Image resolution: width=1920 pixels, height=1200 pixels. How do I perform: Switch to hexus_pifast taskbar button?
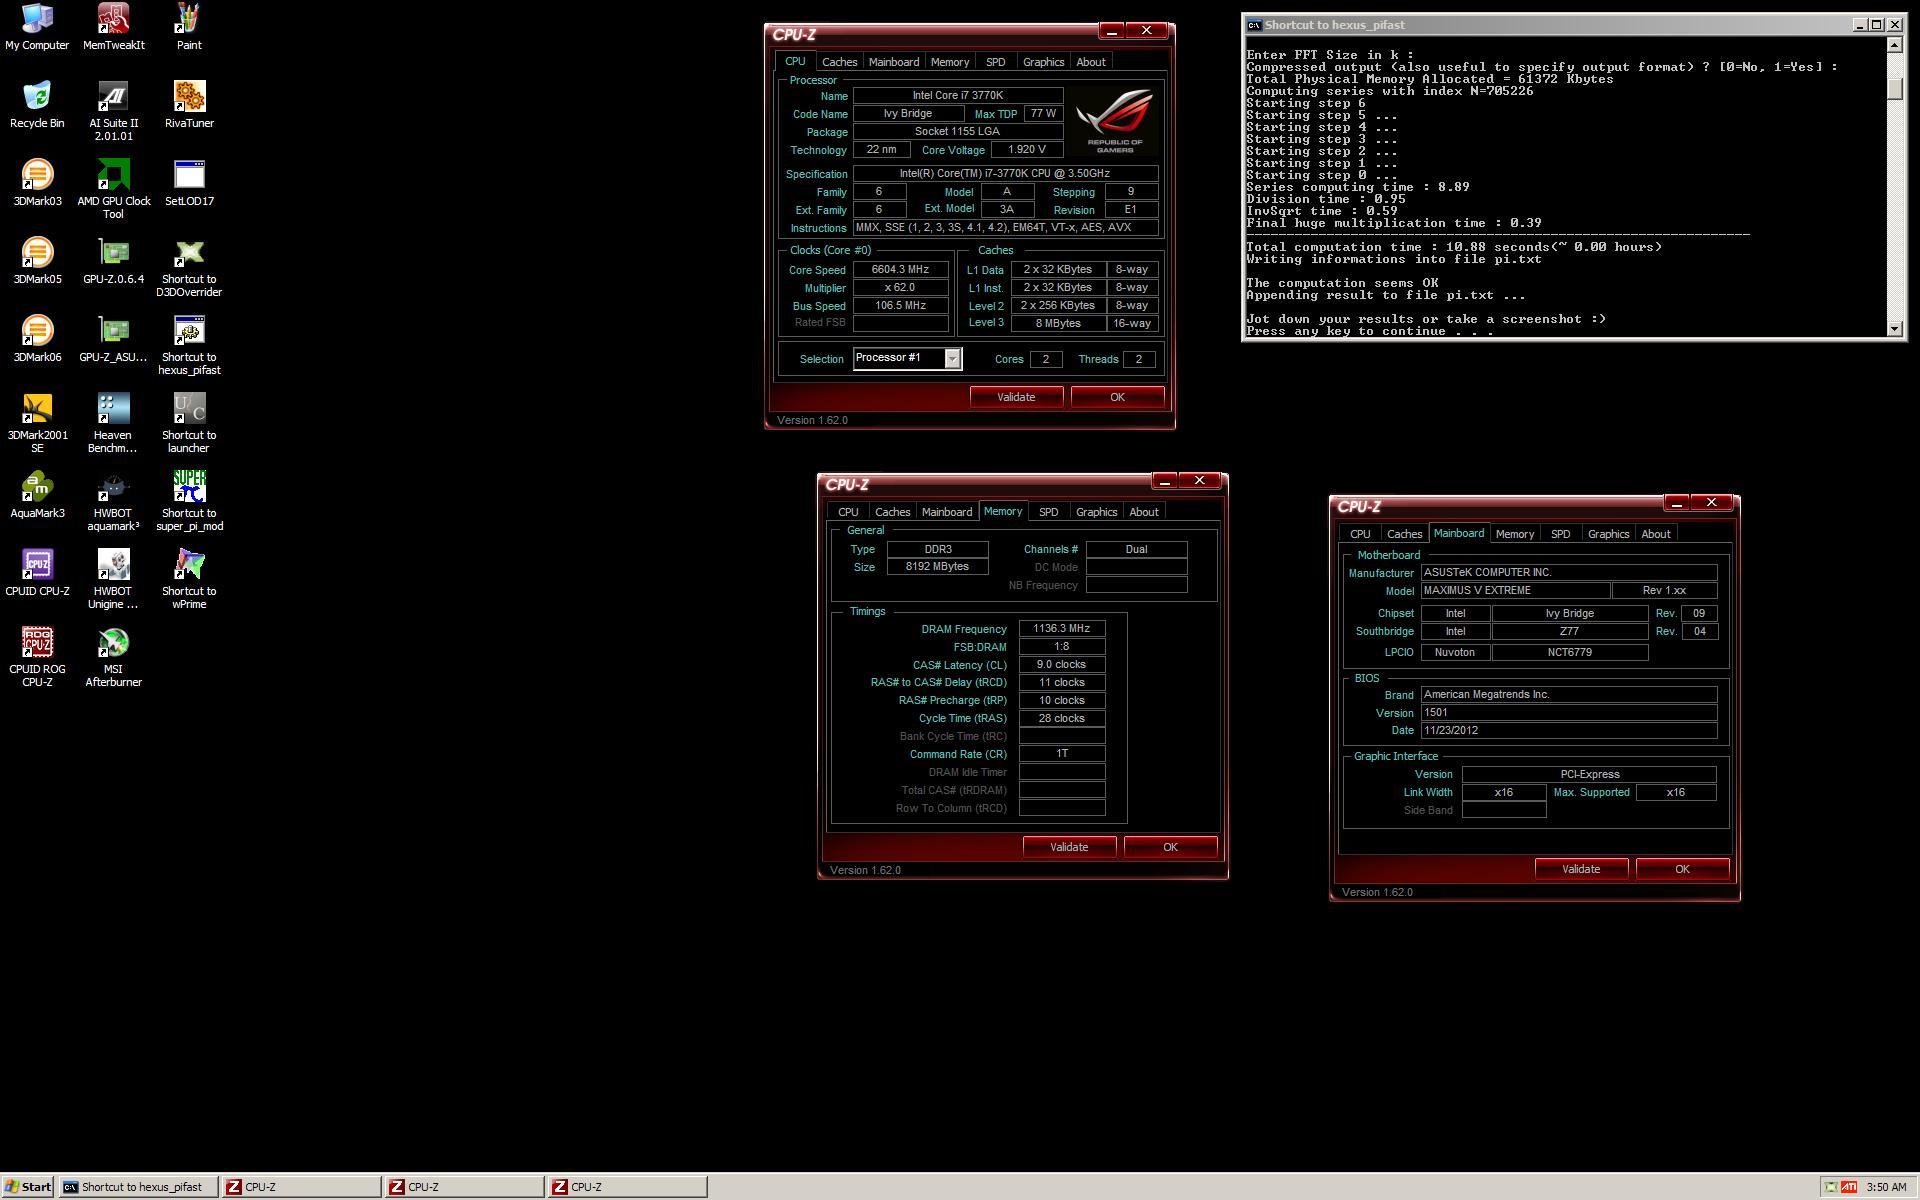click(x=138, y=1187)
